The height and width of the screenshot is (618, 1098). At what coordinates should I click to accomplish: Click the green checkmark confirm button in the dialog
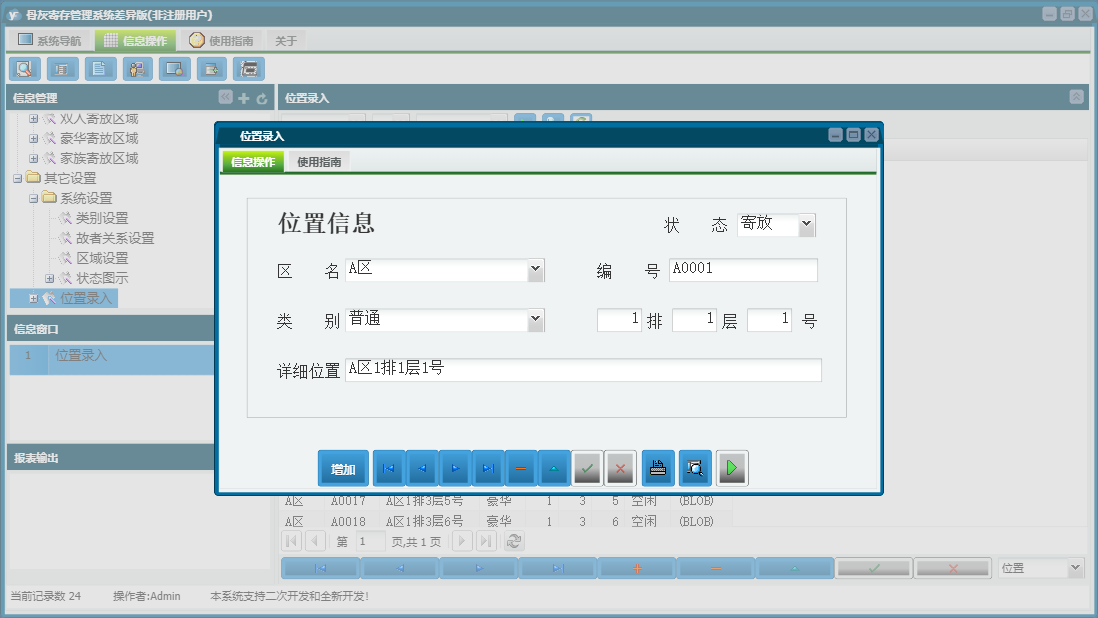(587, 467)
